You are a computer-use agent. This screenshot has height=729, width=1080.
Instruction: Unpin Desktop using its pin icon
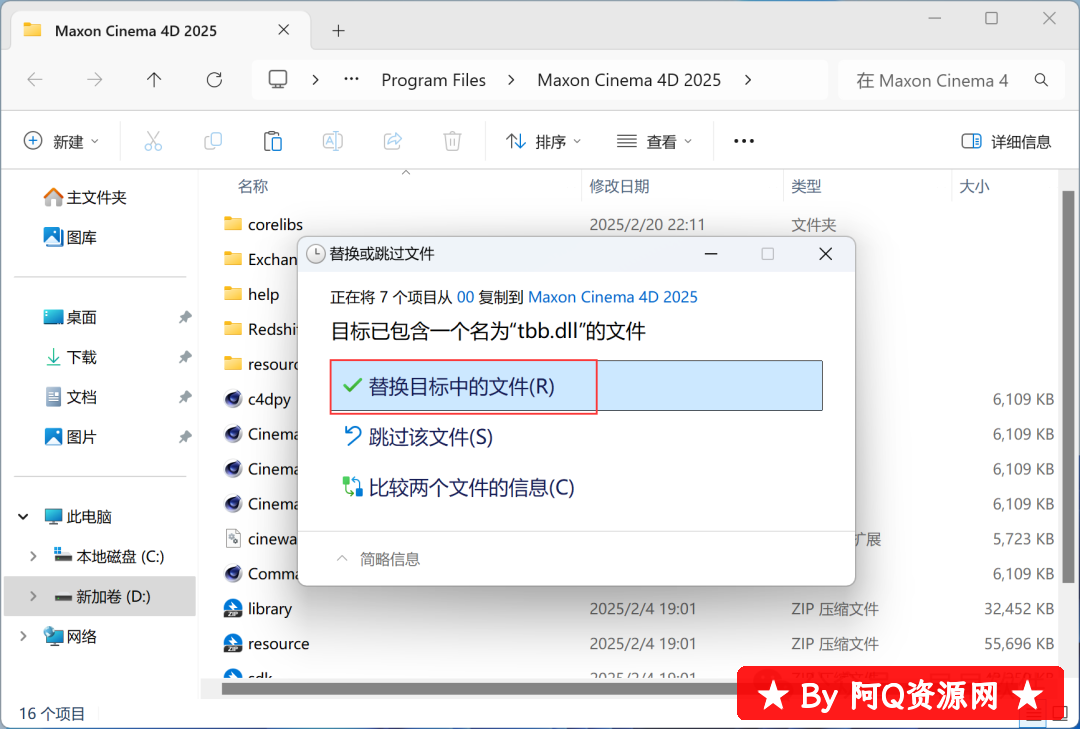(x=185, y=318)
